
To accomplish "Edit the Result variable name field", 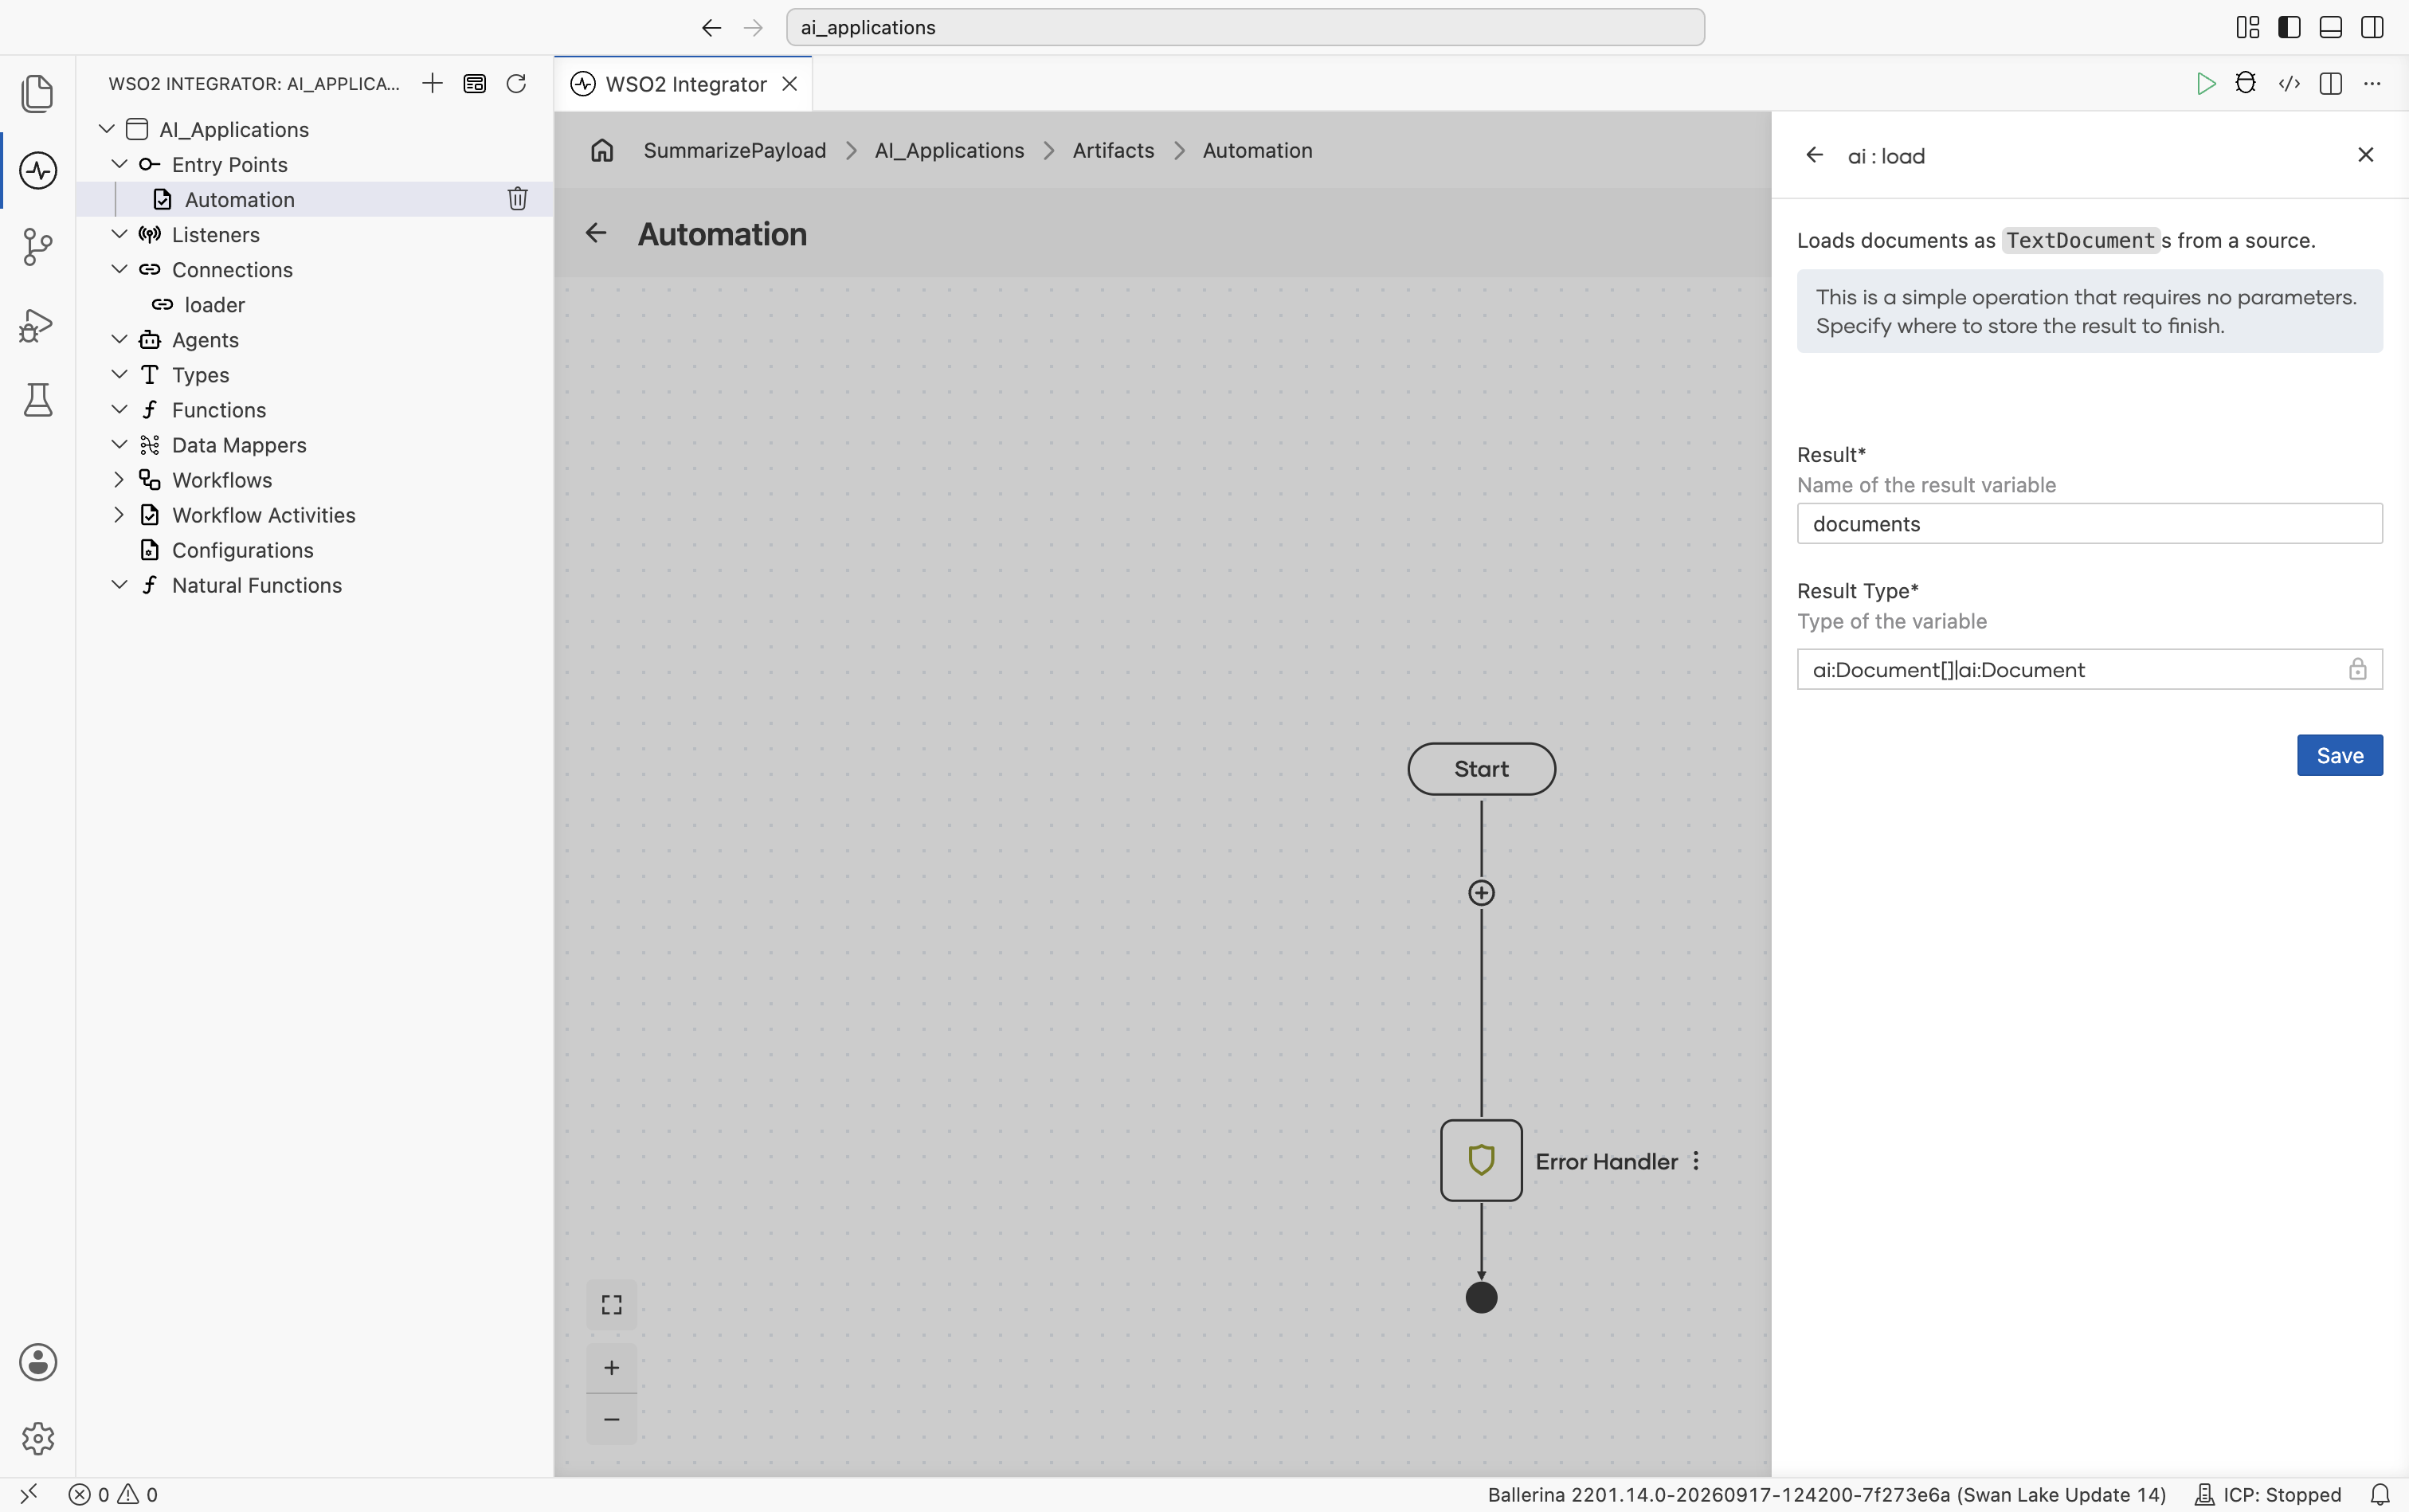I will 2089,523.
